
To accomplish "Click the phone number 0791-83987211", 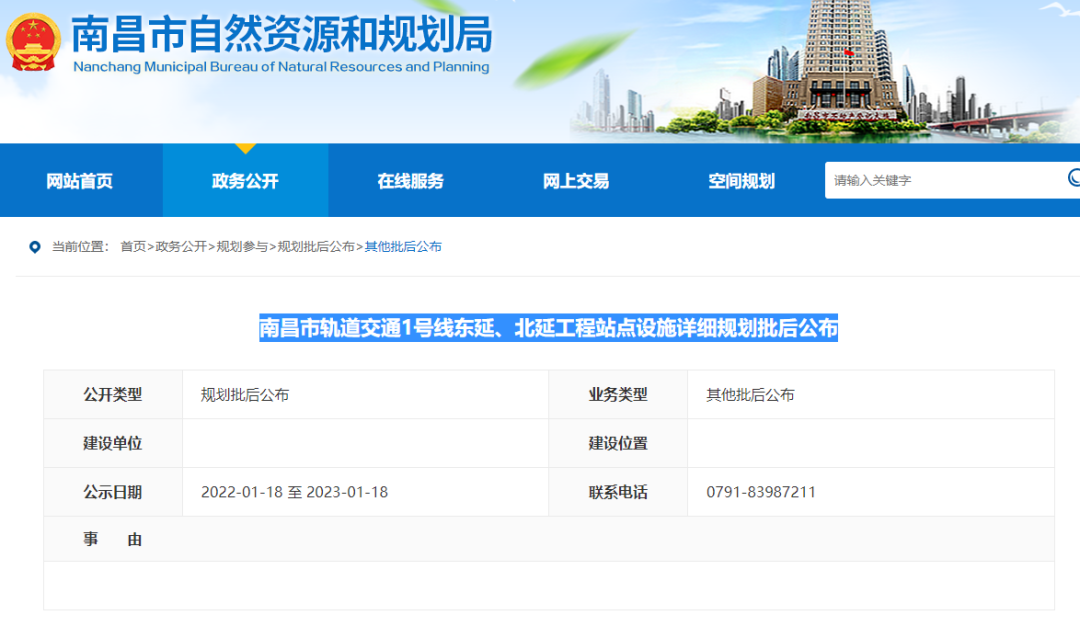I will pyautogui.click(x=760, y=492).
